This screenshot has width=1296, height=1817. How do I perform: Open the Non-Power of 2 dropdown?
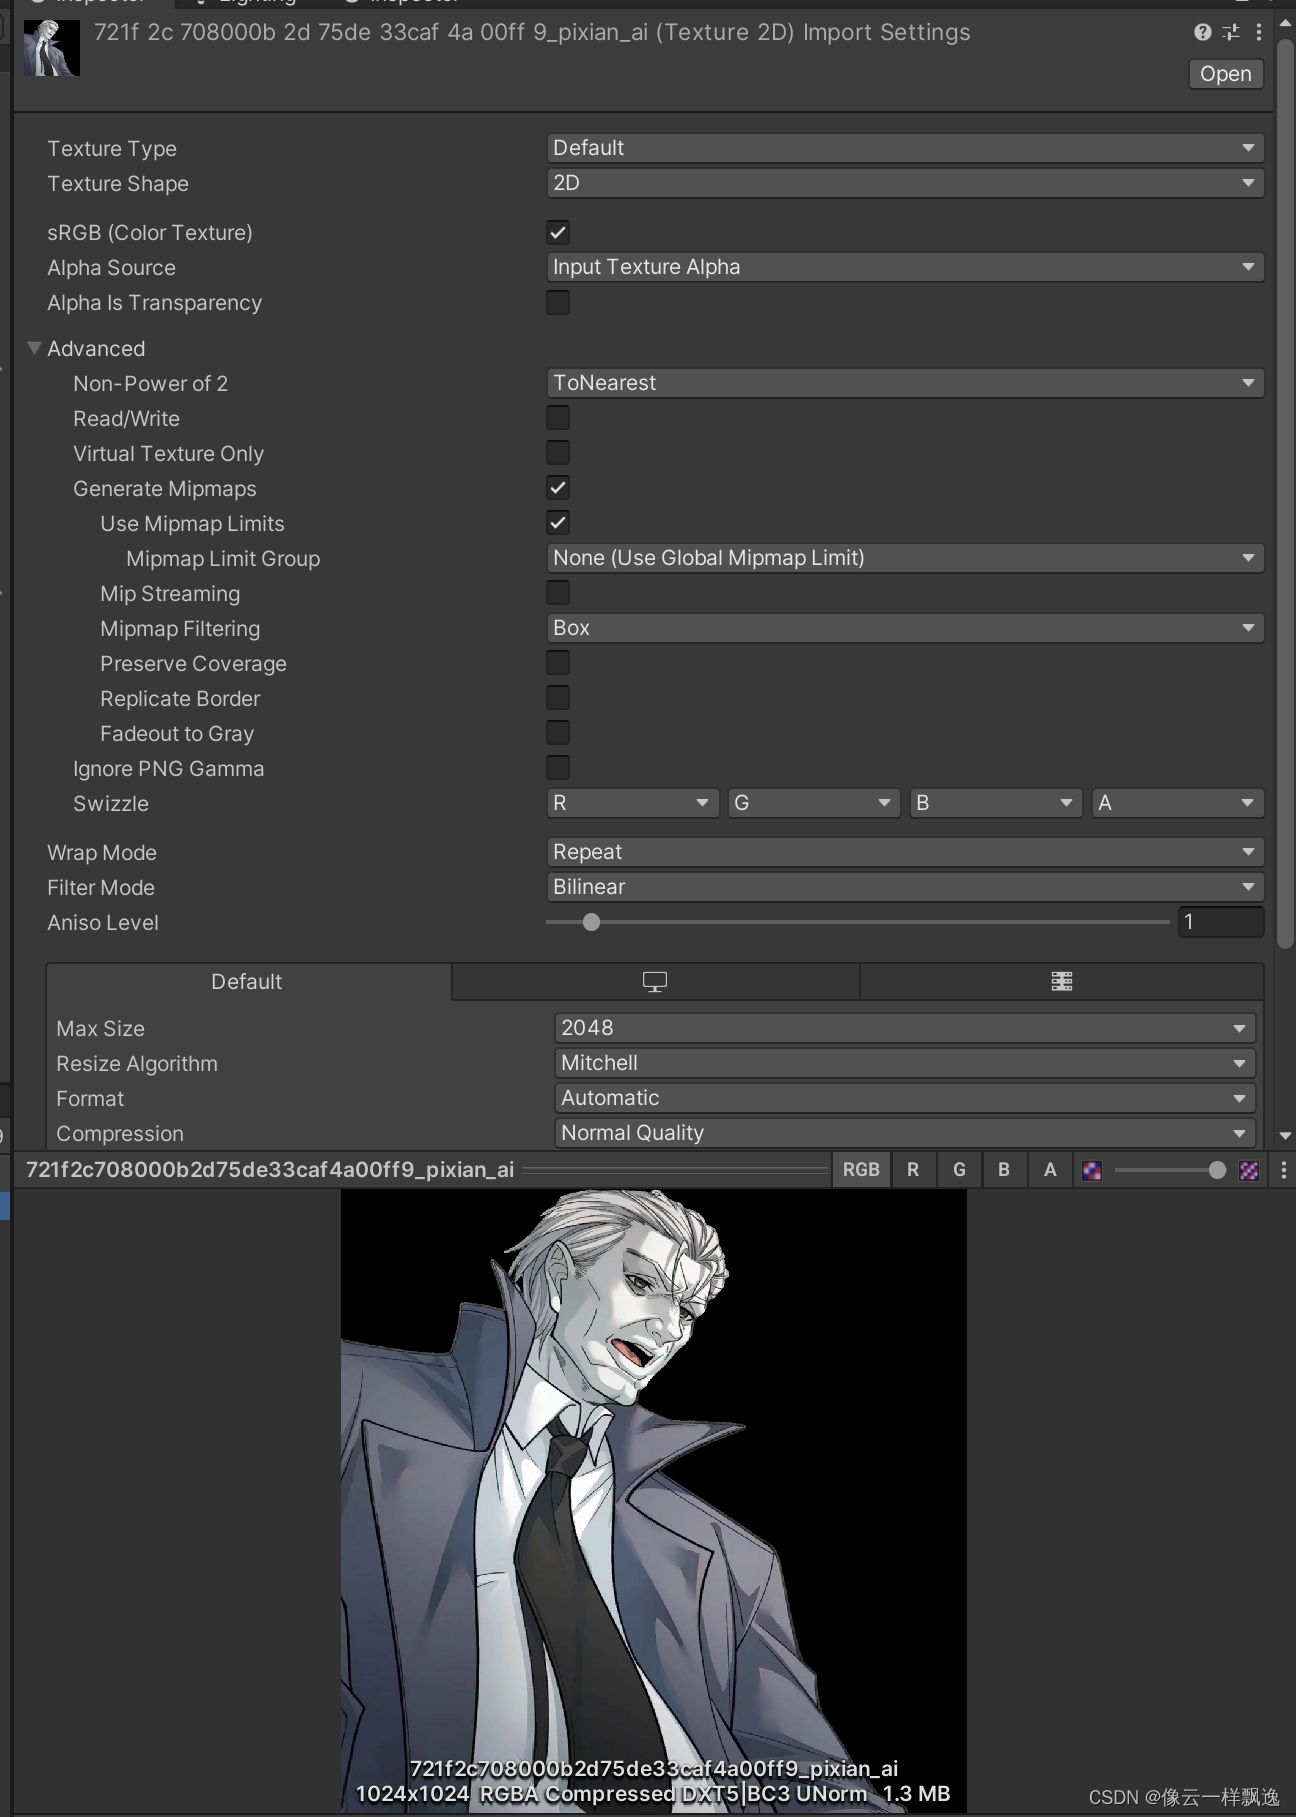tap(905, 383)
